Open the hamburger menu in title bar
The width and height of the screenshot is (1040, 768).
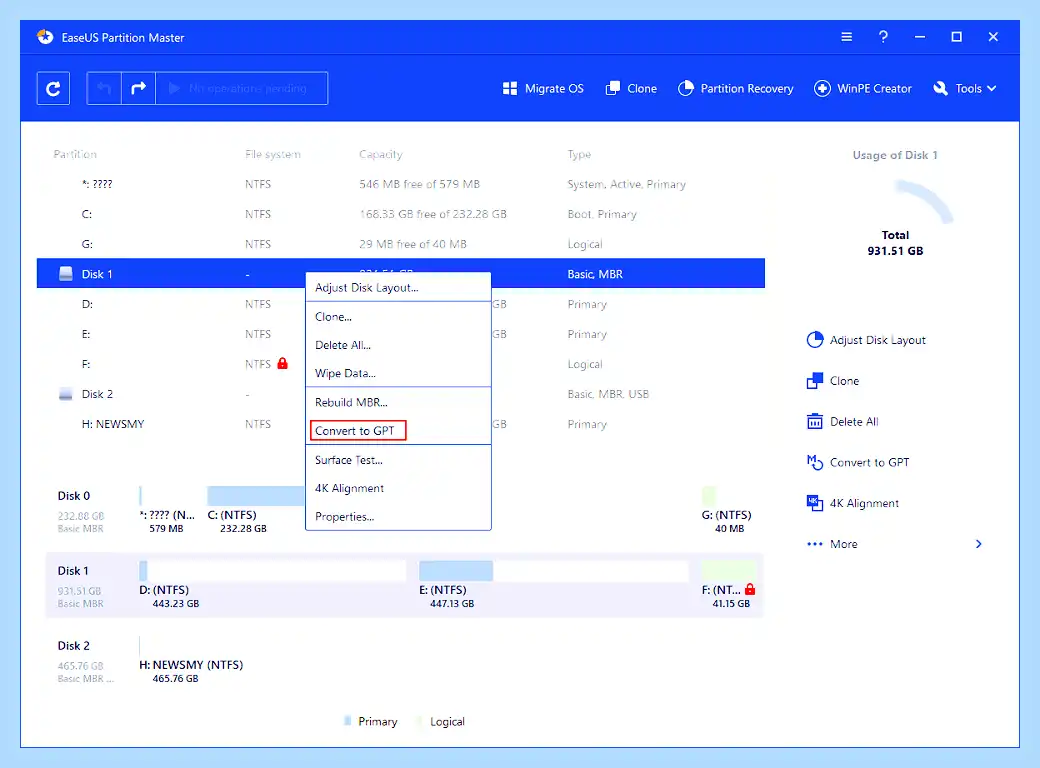(x=846, y=37)
